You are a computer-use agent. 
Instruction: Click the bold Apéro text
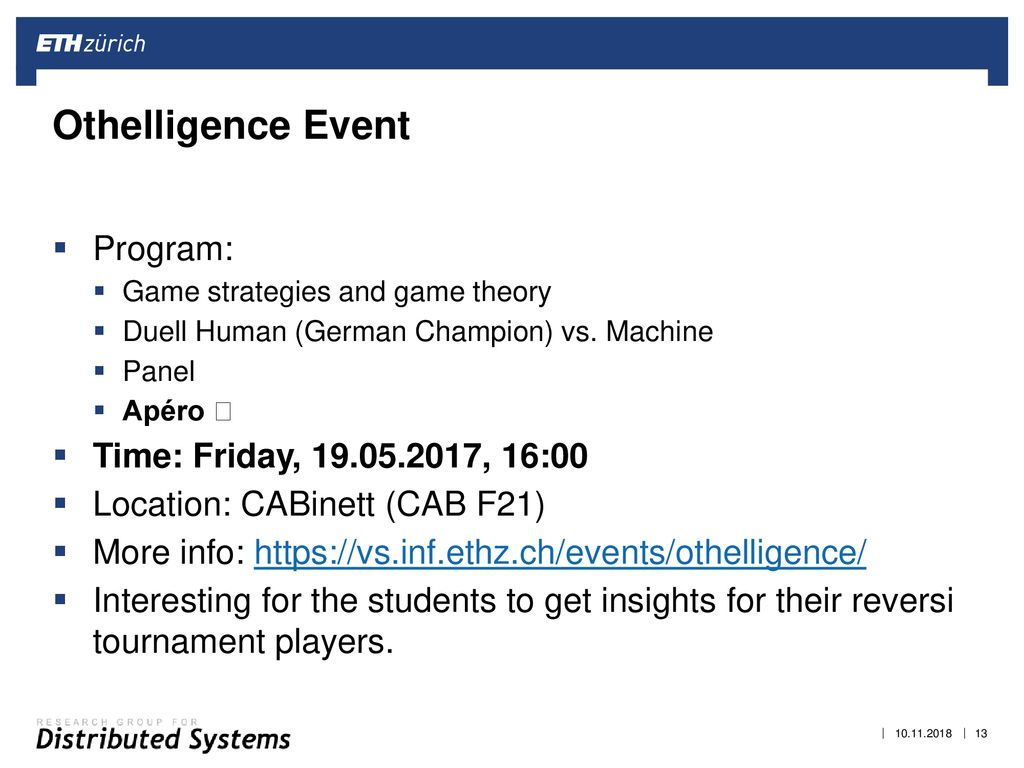[x=163, y=411]
